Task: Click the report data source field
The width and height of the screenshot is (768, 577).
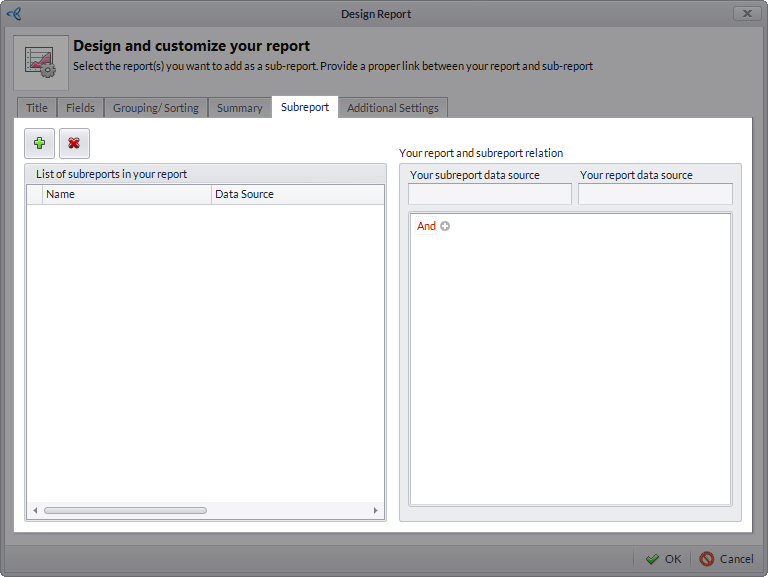Action: click(655, 194)
